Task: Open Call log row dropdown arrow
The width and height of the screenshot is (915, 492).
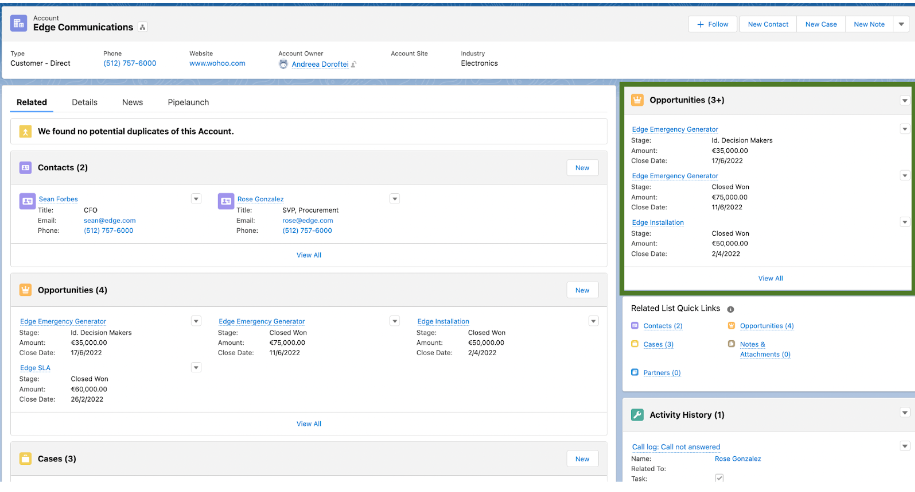Action: click(904, 446)
